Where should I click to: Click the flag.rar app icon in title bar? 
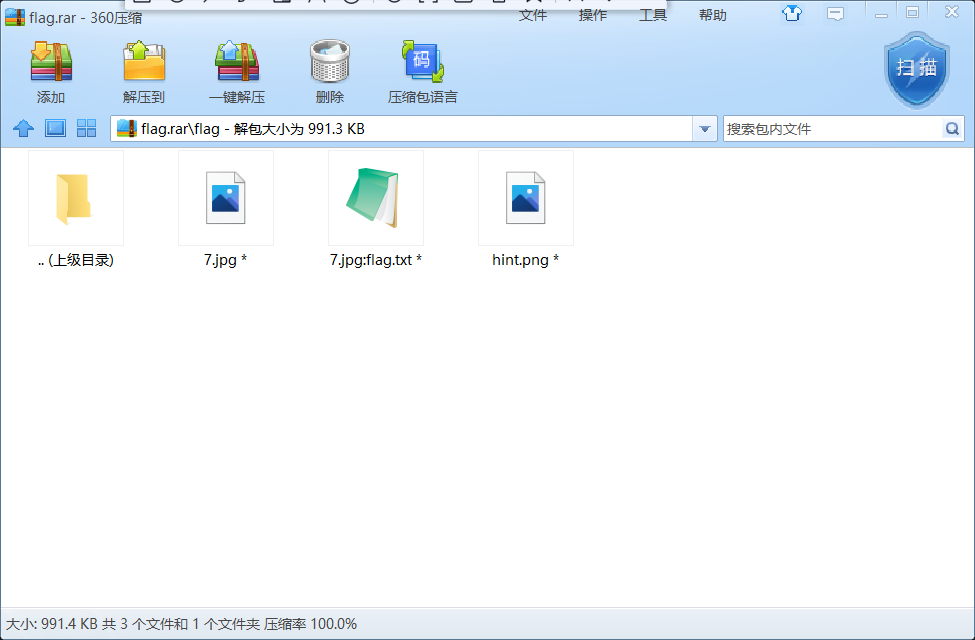click(15, 17)
